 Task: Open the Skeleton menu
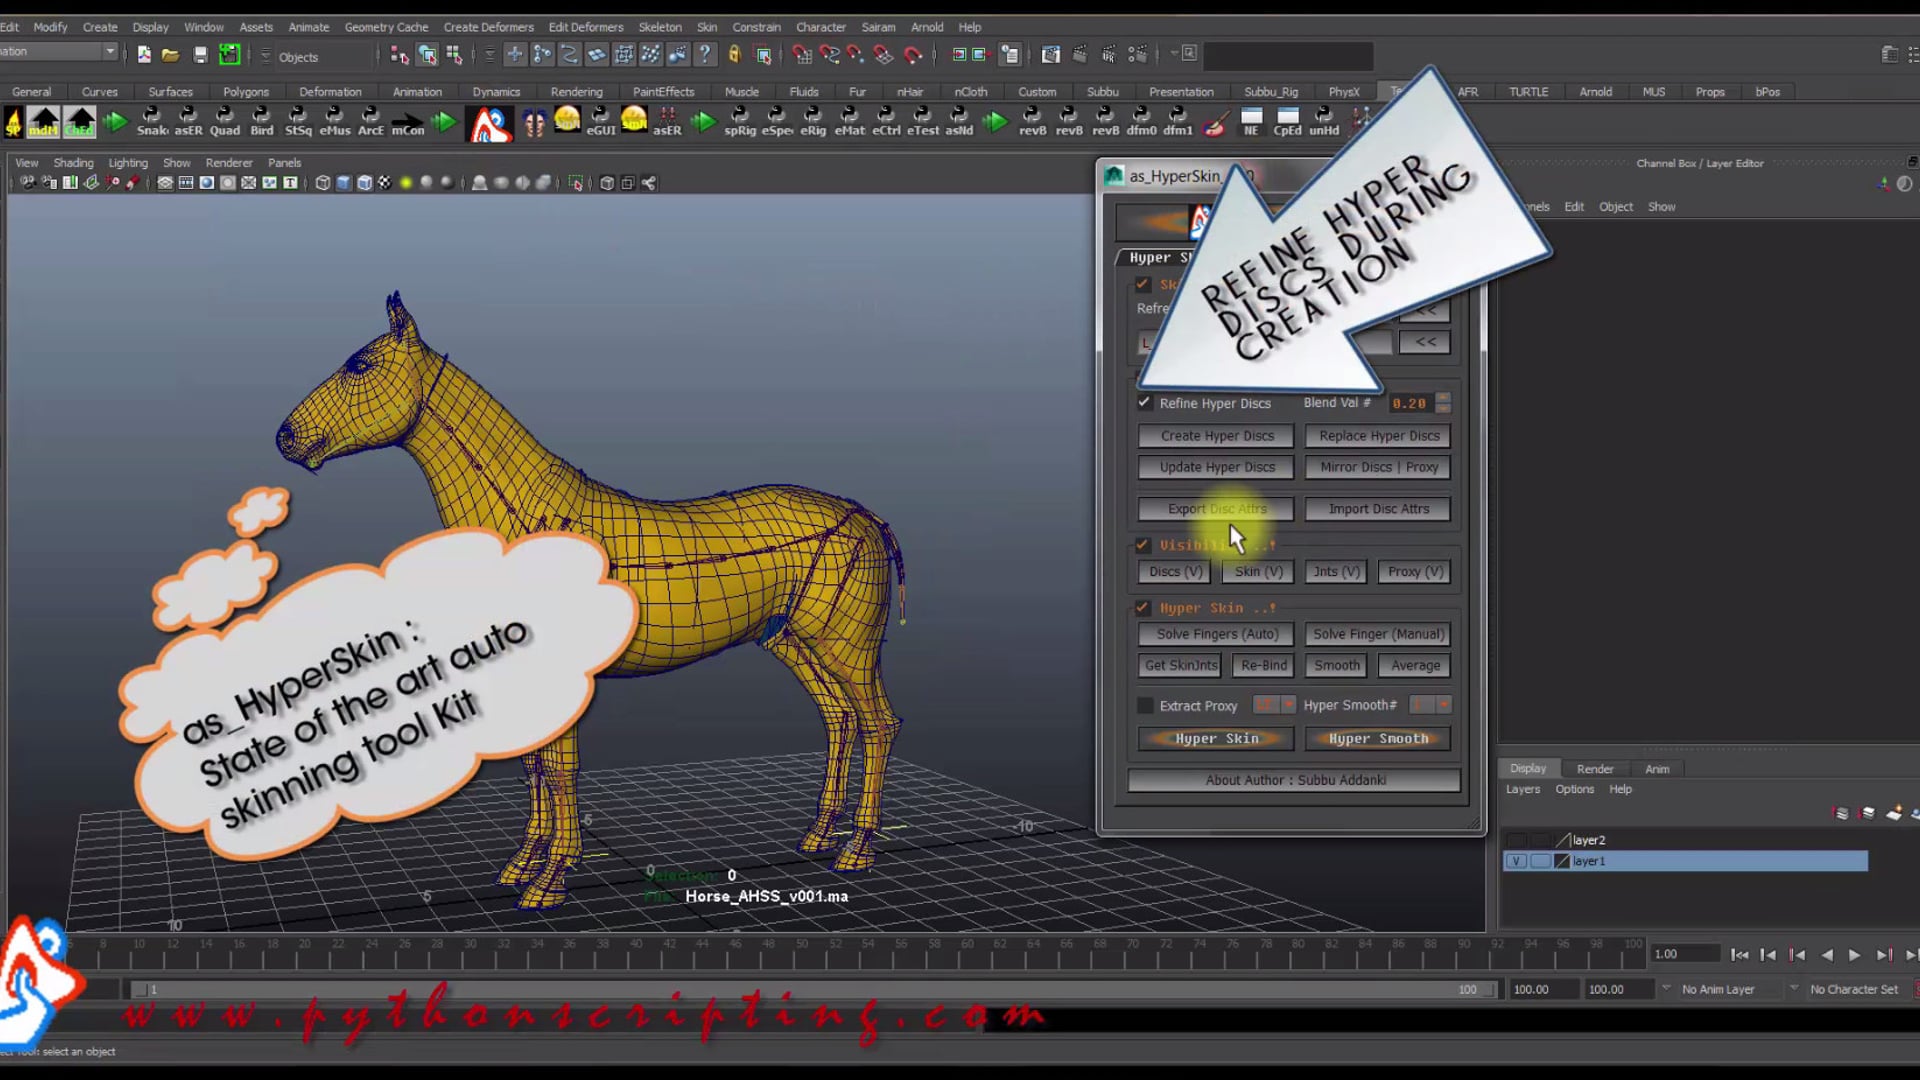click(x=660, y=27)
